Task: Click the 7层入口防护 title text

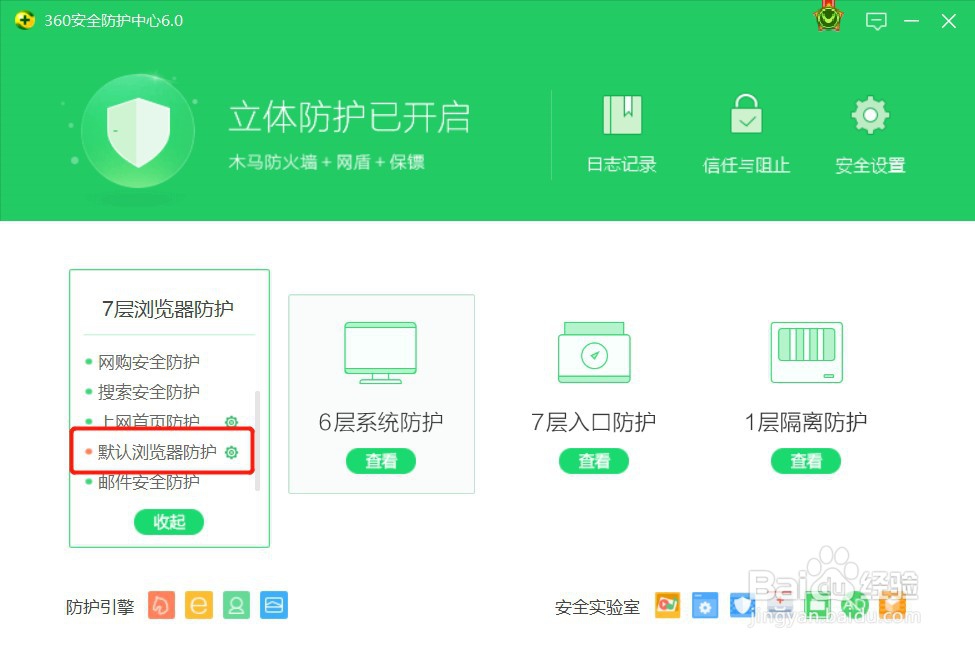Action: [x=594, y=422]
